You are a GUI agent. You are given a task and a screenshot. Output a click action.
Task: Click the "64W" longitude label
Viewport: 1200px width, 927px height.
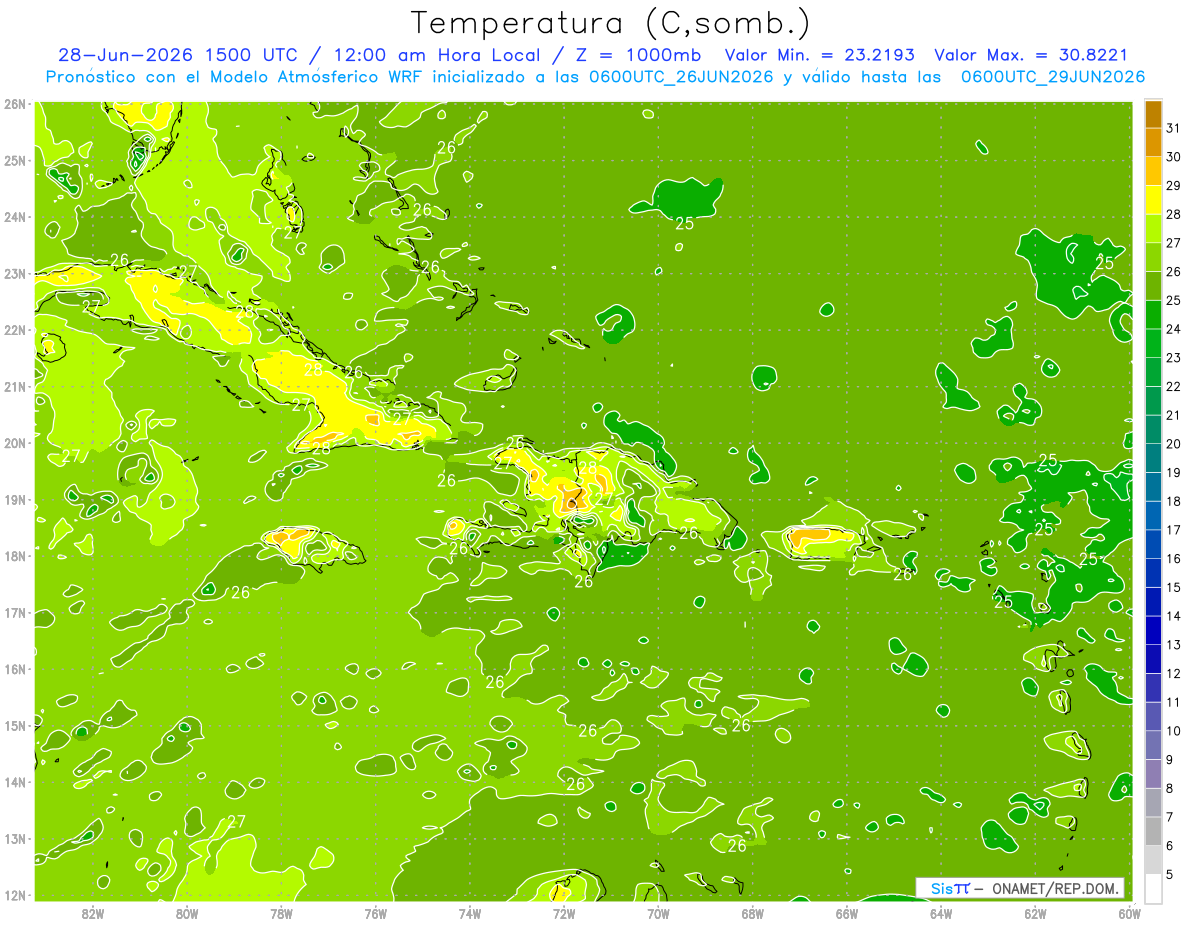point(941,914)
